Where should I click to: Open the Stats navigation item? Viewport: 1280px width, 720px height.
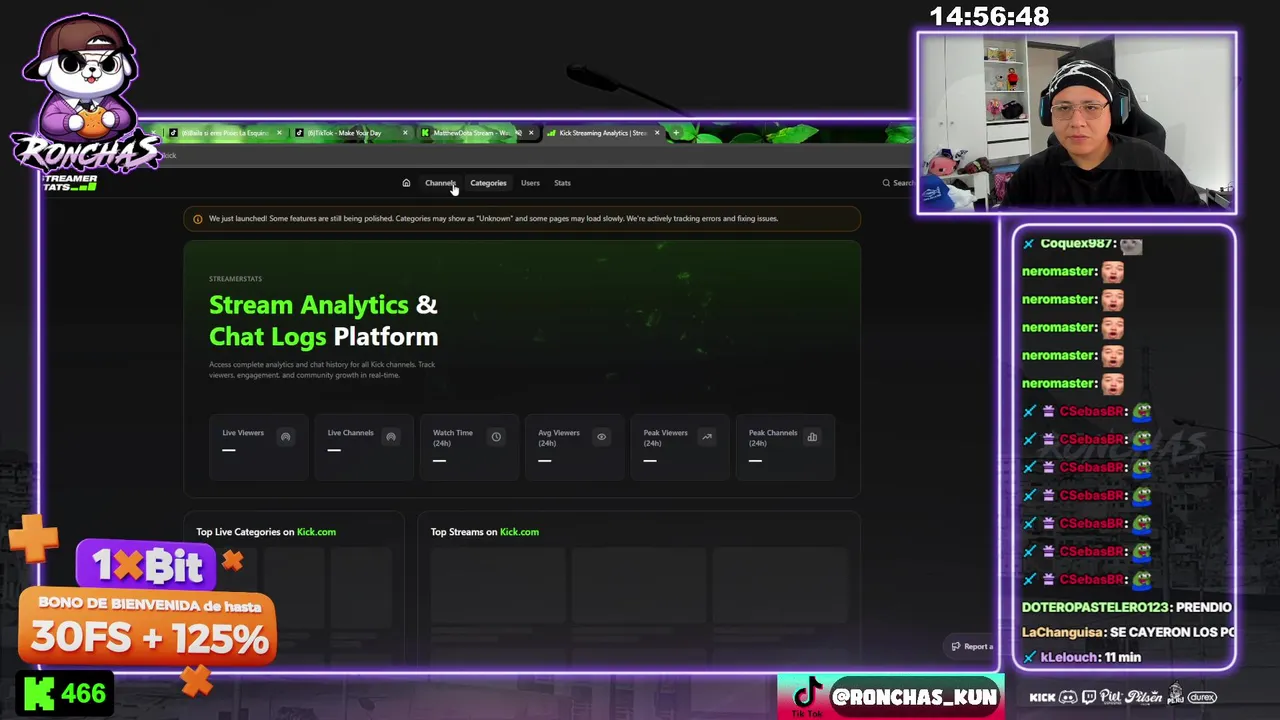coord(562,183)
